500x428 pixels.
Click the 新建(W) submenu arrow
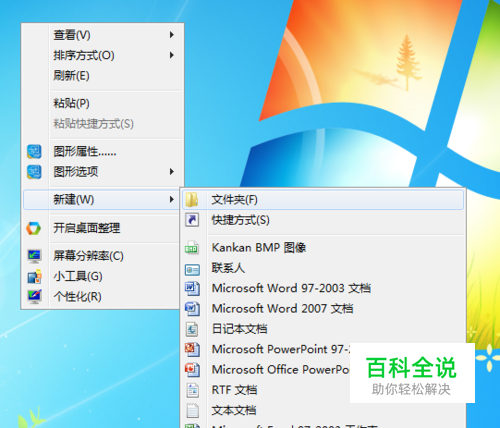(x=172, y=199)
